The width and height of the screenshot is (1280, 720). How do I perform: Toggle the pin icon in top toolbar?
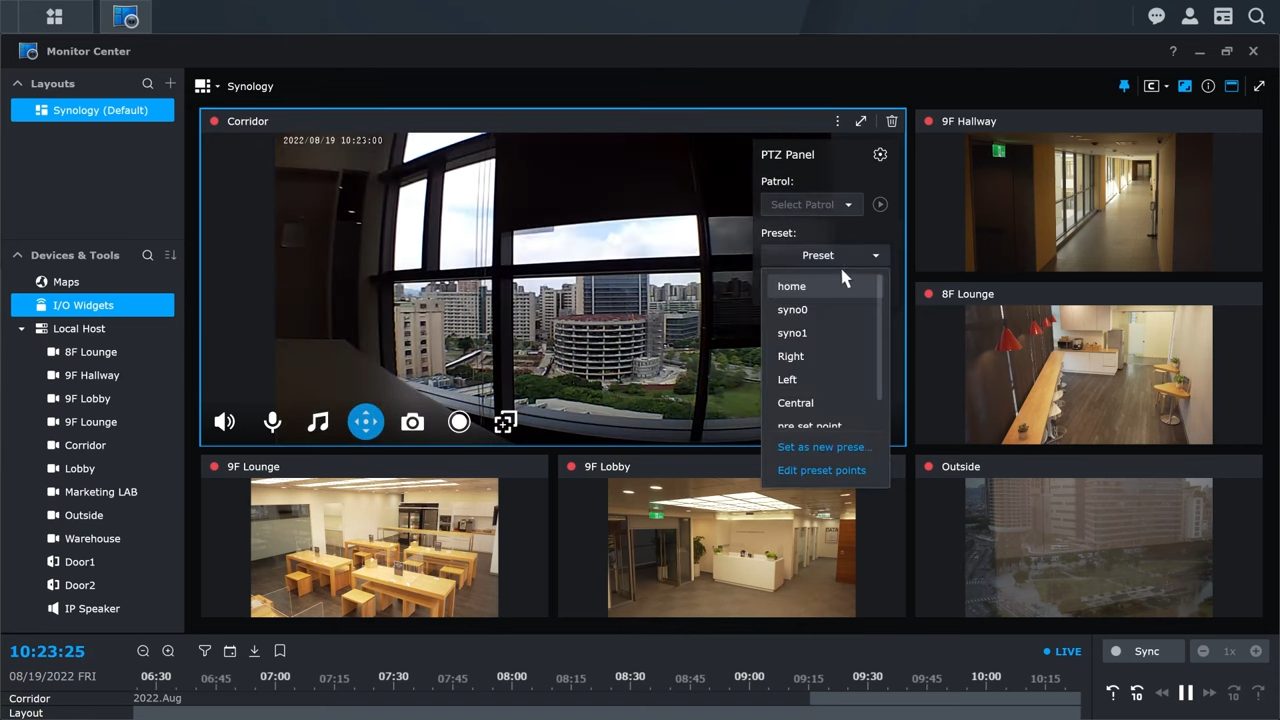(x=1124, y=86)
